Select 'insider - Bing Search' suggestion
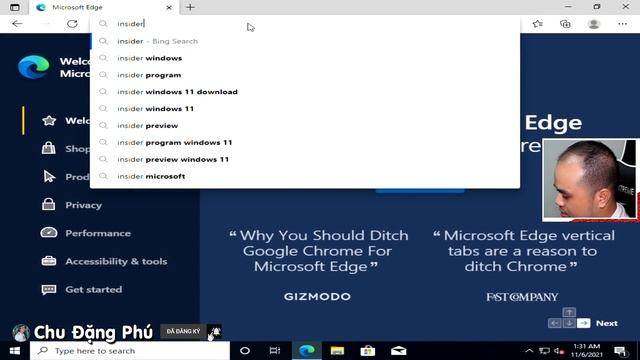Viewport: 640px width, 360px height. [x=305, y=41]
